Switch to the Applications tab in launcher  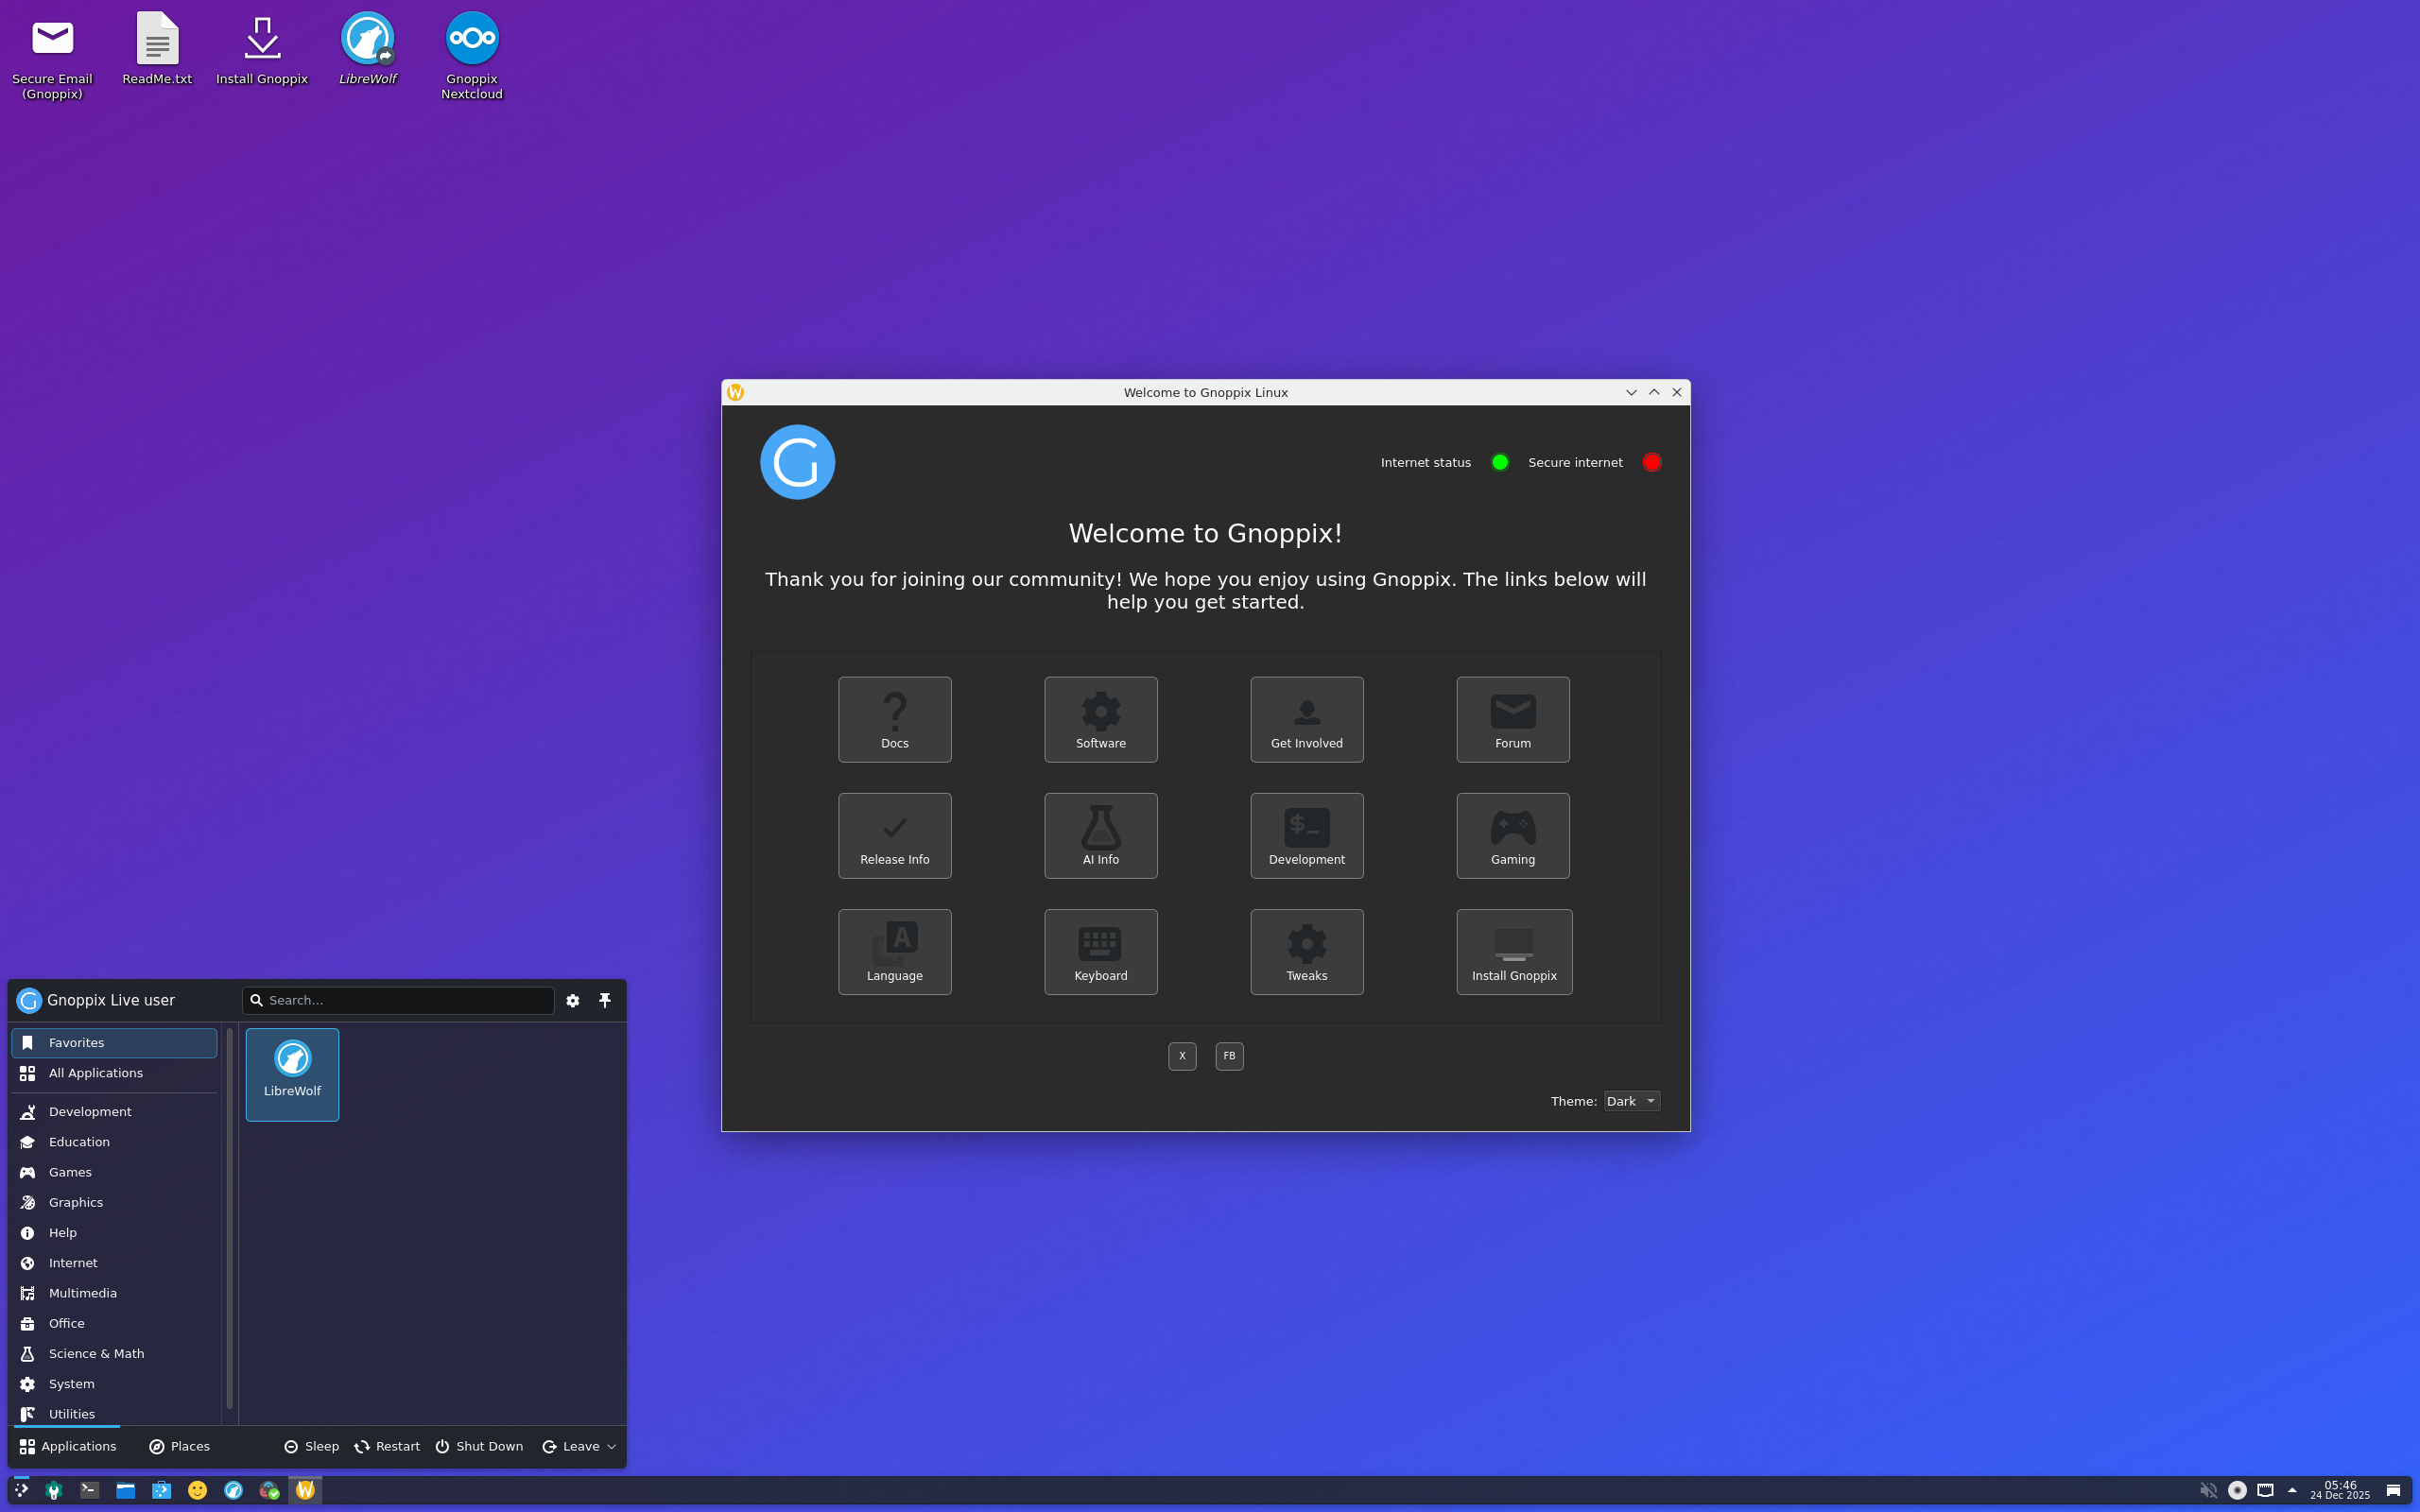[x=68, y=1446]
